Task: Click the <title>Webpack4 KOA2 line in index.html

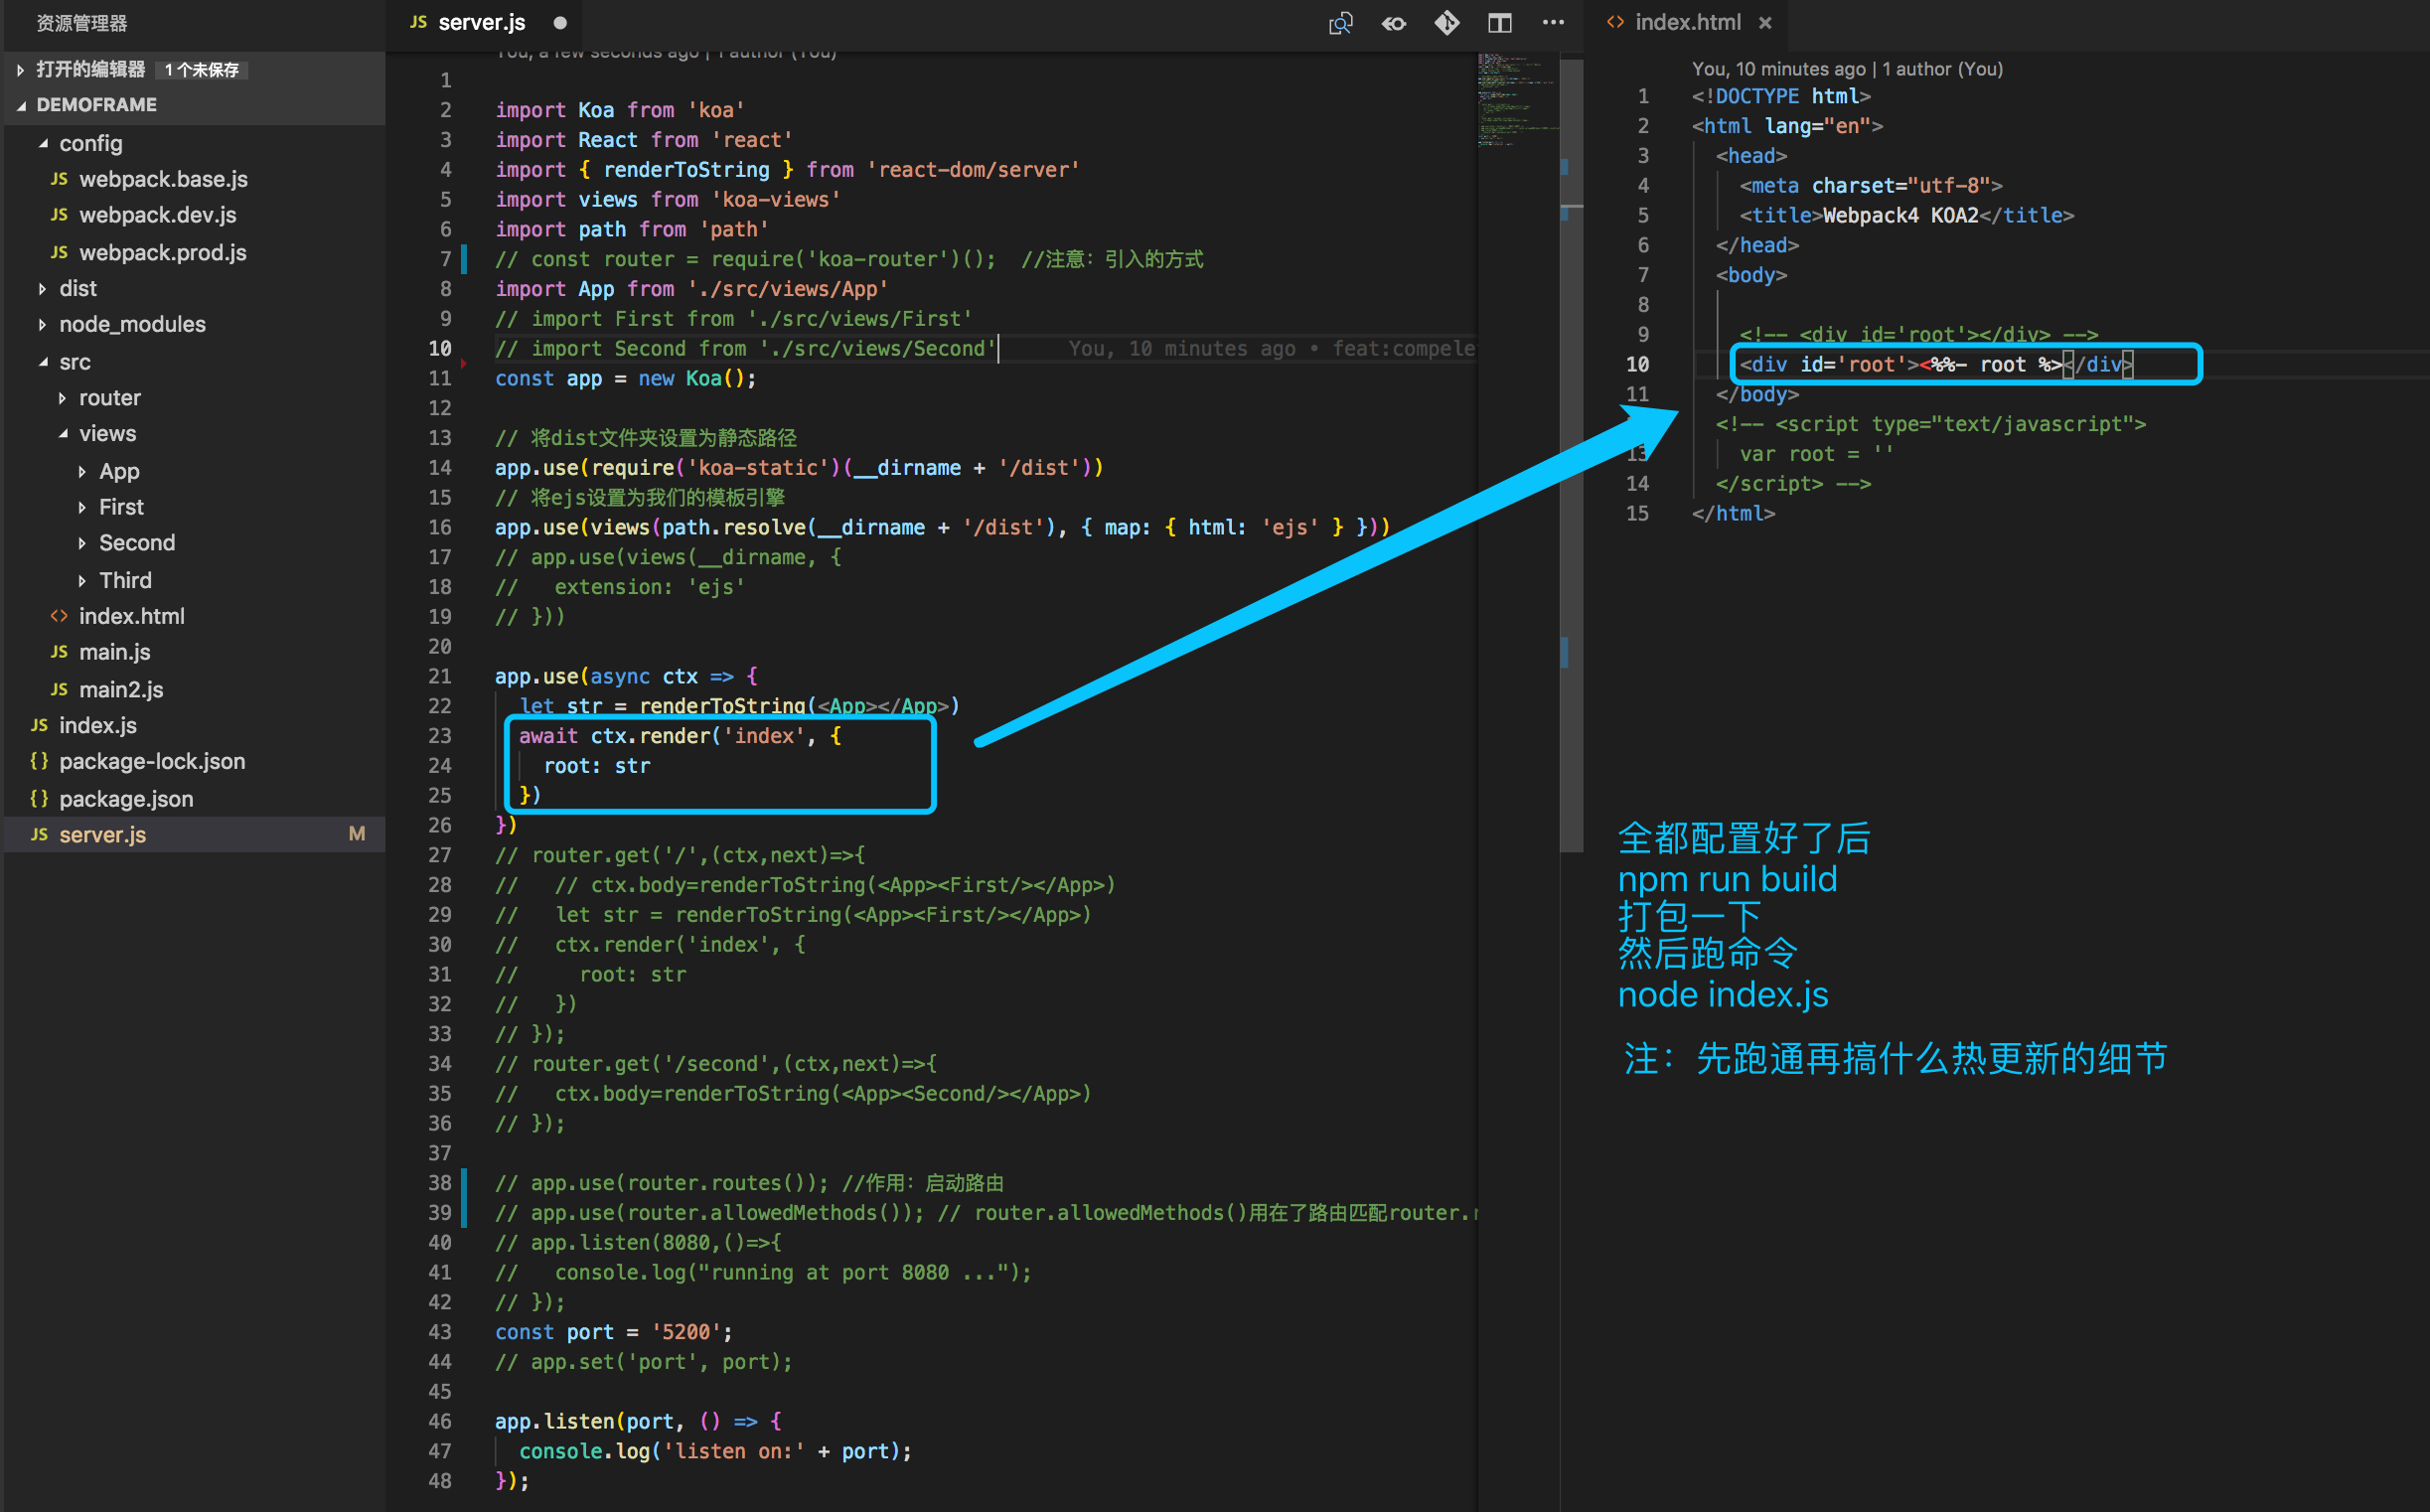Action: coord(1906,216)
